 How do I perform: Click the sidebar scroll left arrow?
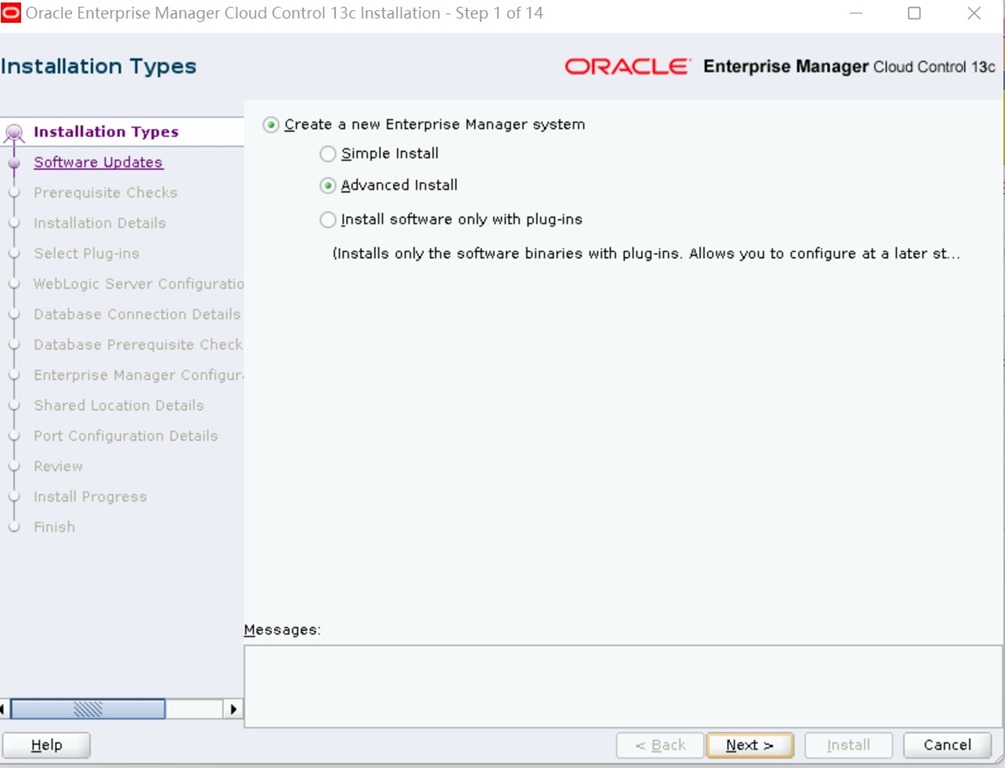(4, 709)
